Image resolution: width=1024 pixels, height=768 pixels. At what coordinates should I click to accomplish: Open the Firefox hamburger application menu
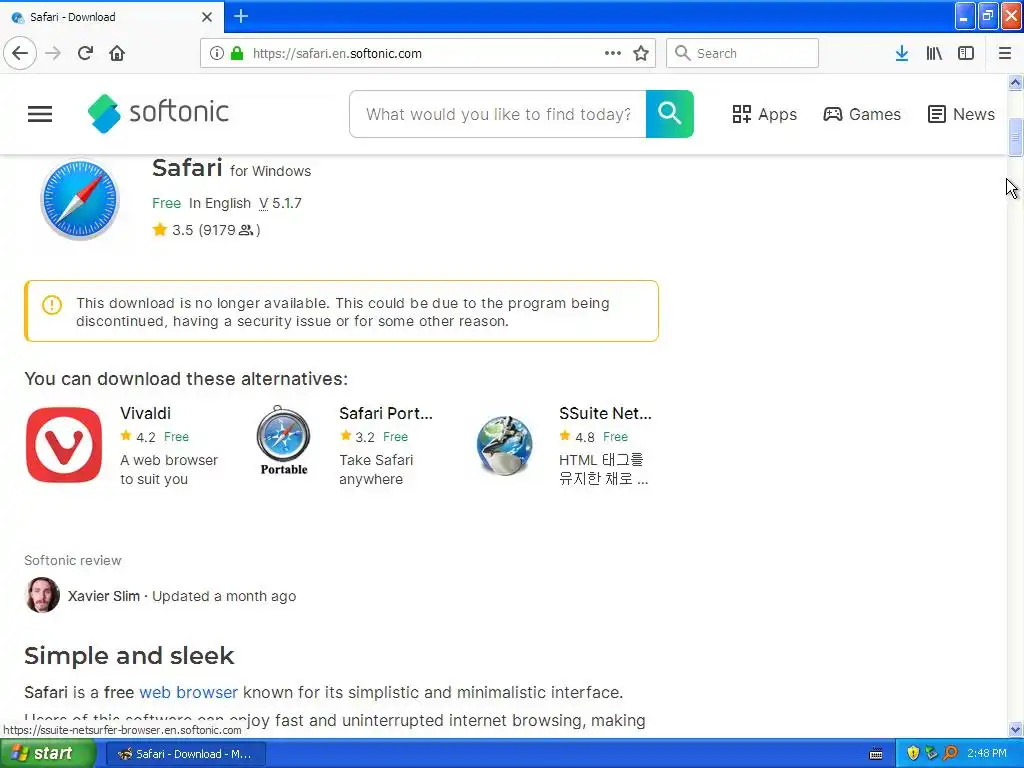point(1005,54)
